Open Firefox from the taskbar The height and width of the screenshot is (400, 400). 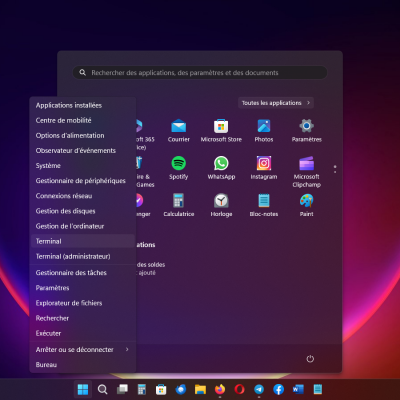tap(220, 389)
